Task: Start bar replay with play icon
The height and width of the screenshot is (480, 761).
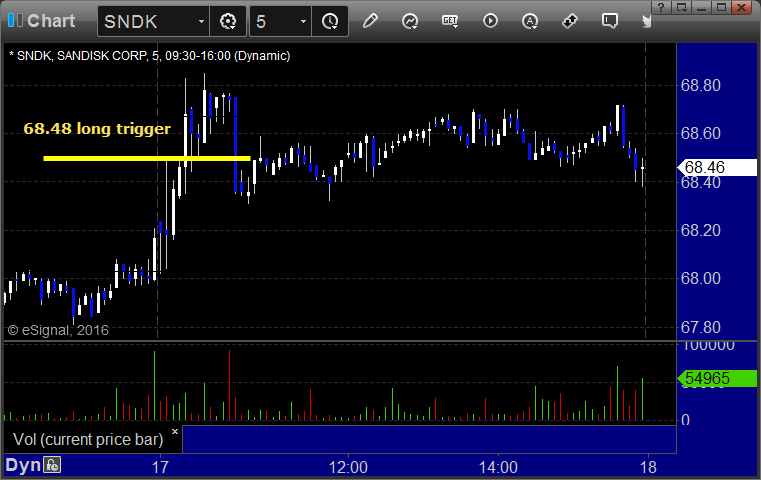Action: coord(490,21)
